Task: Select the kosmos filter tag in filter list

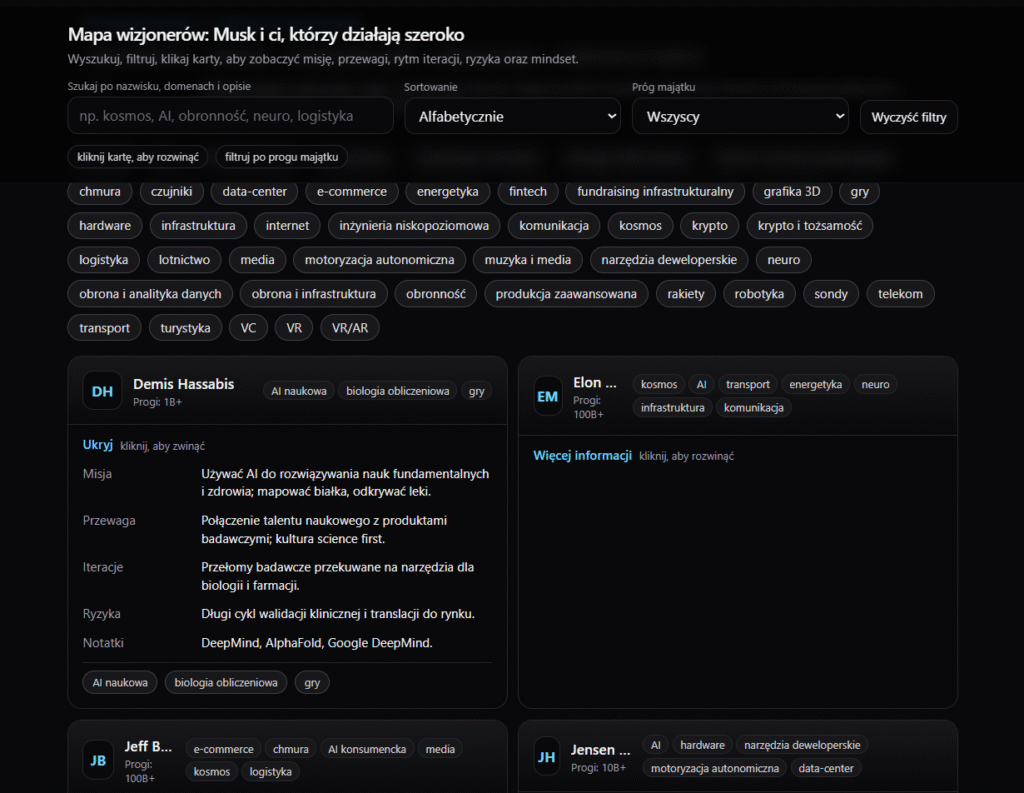Action: pos(640,225)
